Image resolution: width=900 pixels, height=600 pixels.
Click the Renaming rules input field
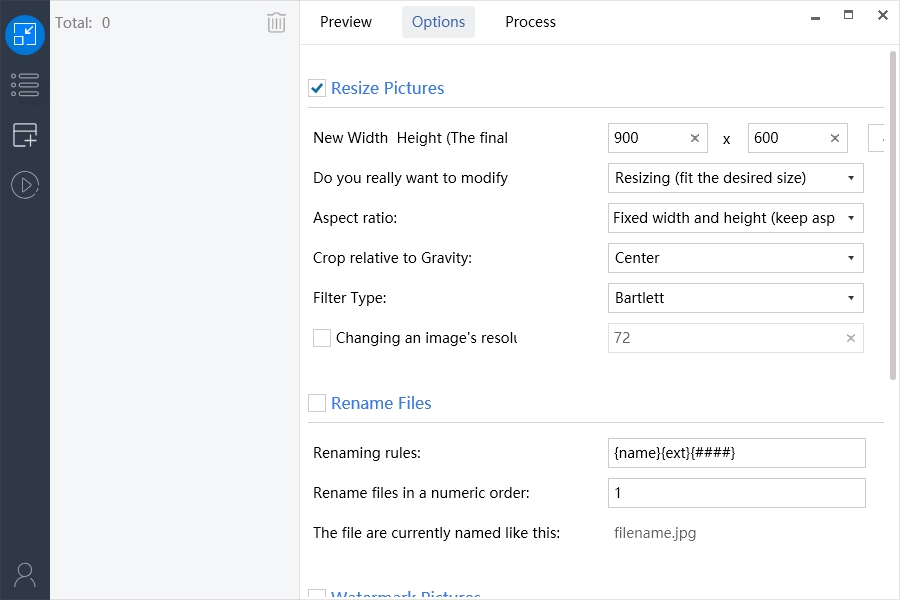(x=736, y=453)
